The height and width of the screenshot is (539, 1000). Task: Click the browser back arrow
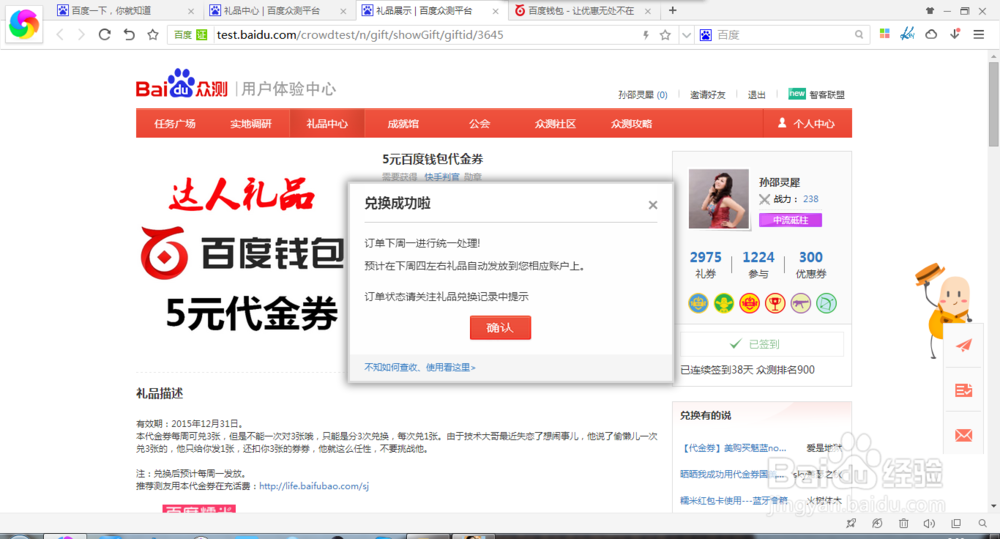pyautogui.click(x=60, y=34)
